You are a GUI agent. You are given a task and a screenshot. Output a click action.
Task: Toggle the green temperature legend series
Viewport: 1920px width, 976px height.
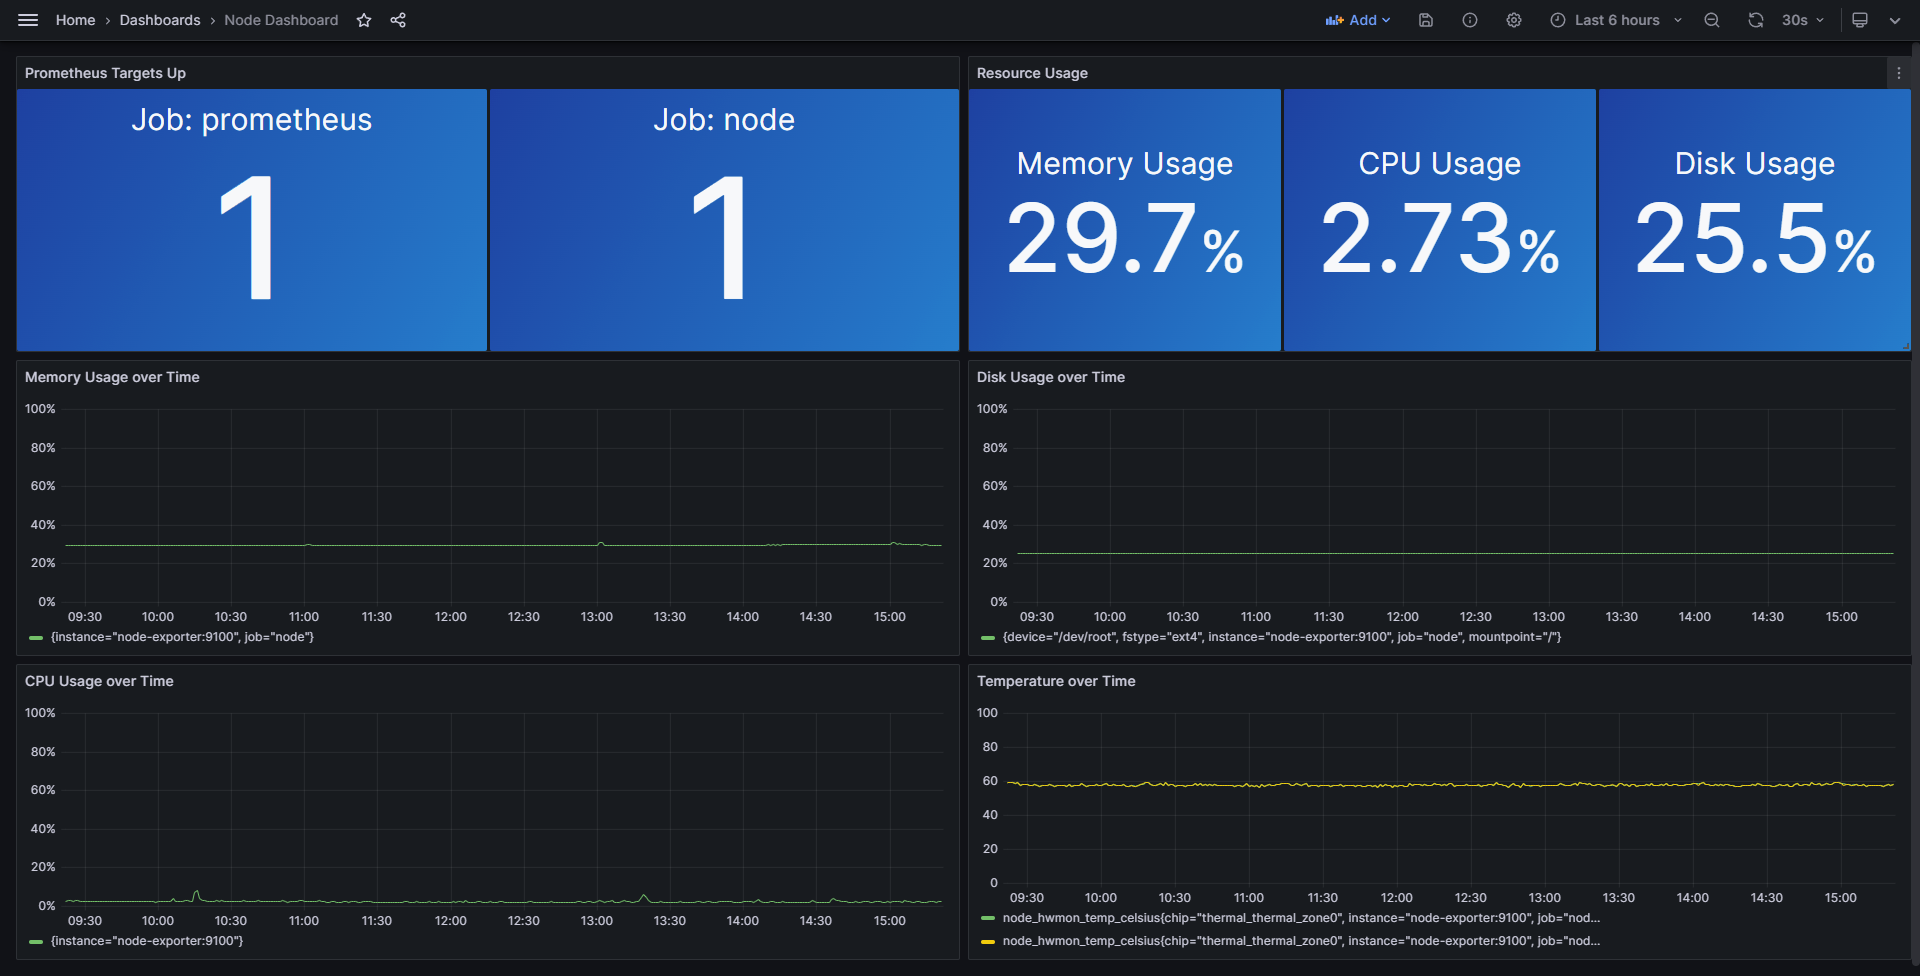pyautogui.click(x=1301, y=918)
